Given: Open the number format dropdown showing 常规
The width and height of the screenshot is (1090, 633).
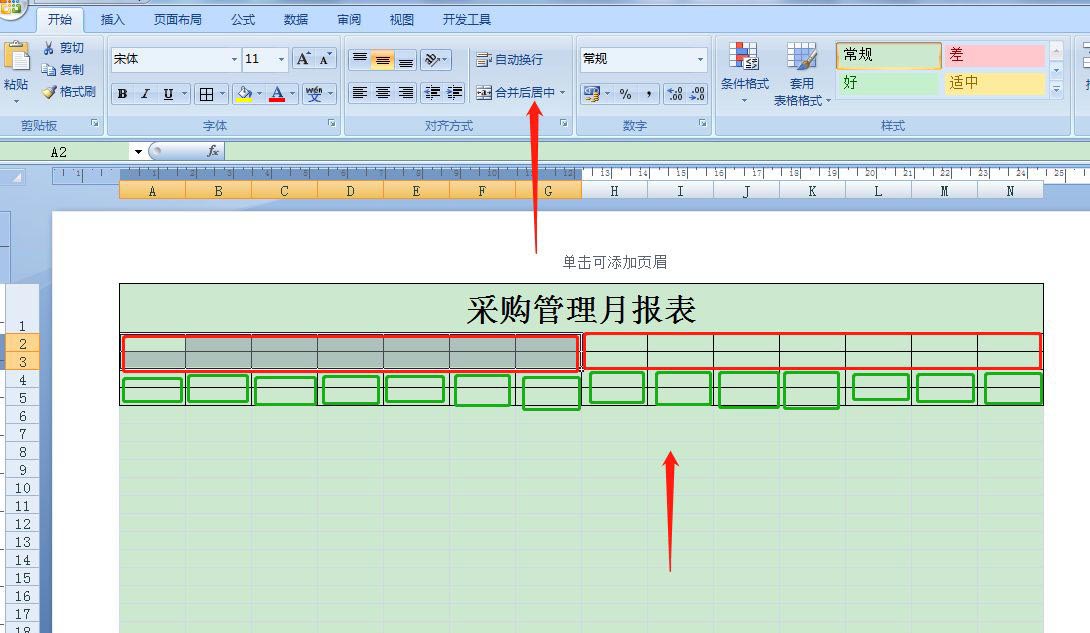Looking at the screenshot, I should click(x=699, y=59).
